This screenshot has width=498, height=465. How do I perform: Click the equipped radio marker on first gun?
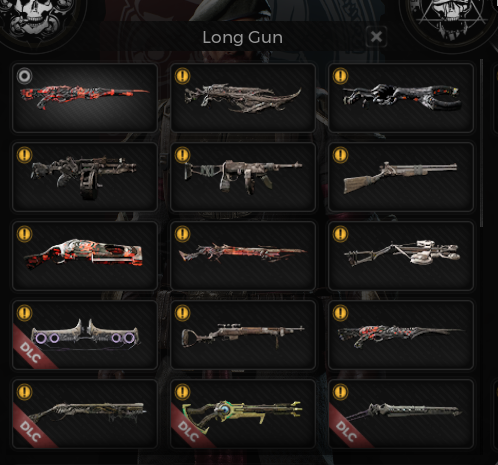[x=24, y=76]
